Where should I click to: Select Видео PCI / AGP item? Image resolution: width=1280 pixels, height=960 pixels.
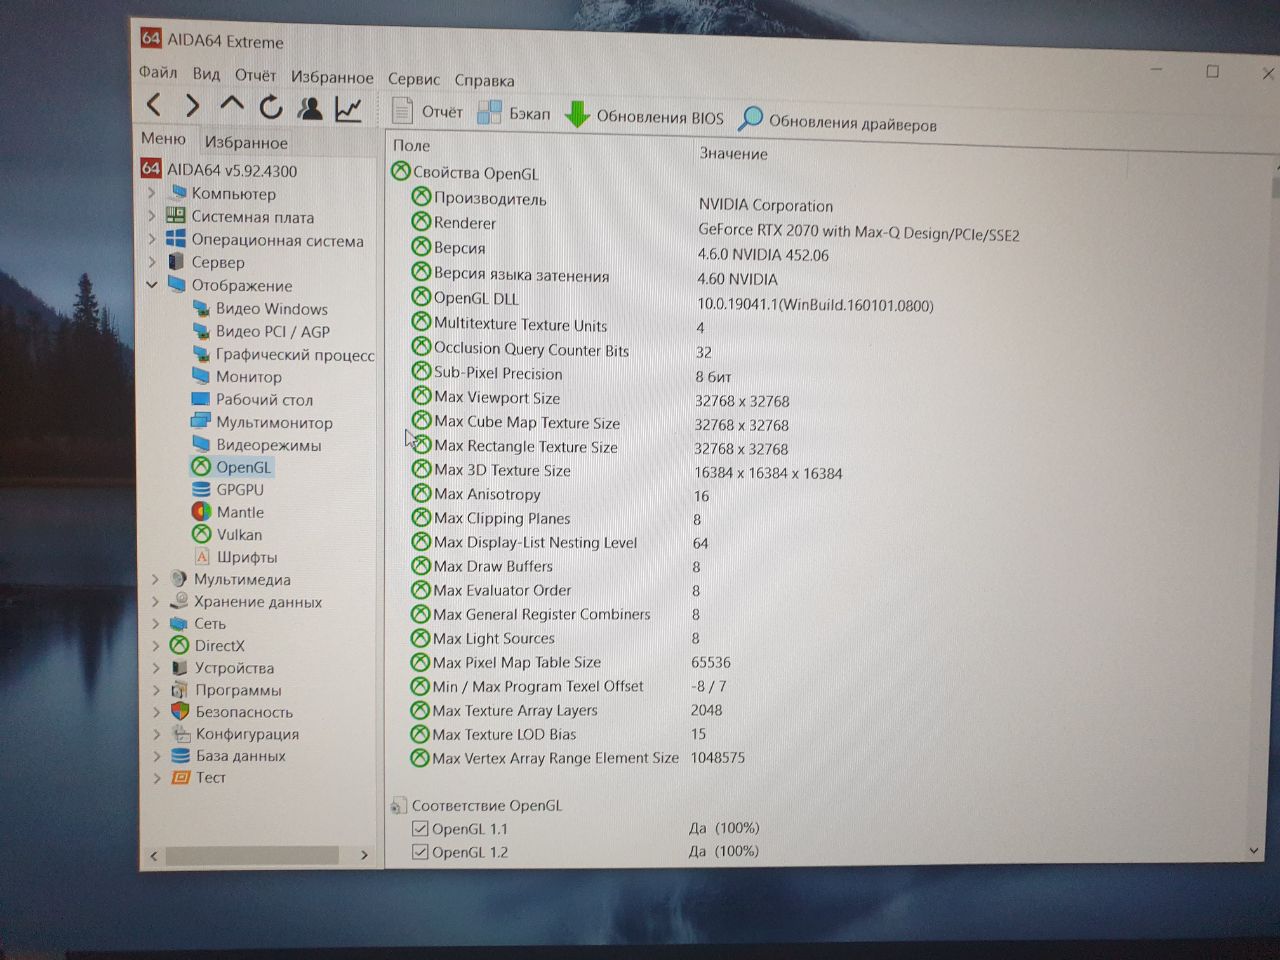tap(260, 331)
